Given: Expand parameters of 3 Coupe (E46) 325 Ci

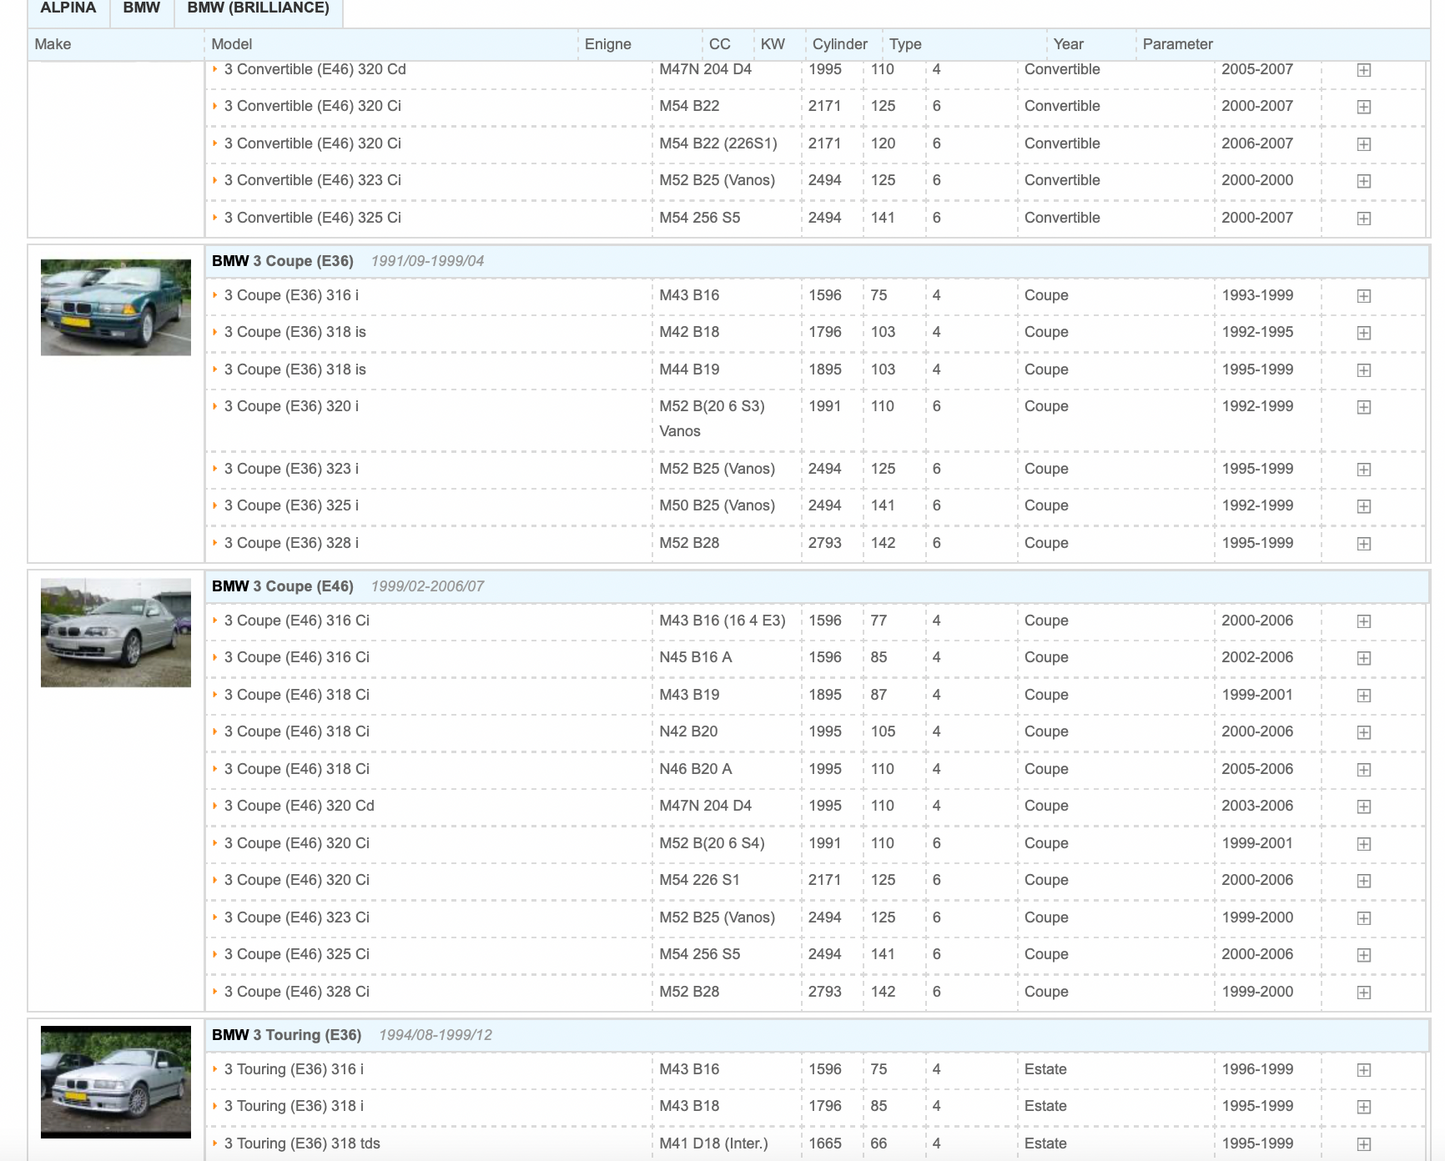Looking at the screenshot, I should [x=1363, y=955].
